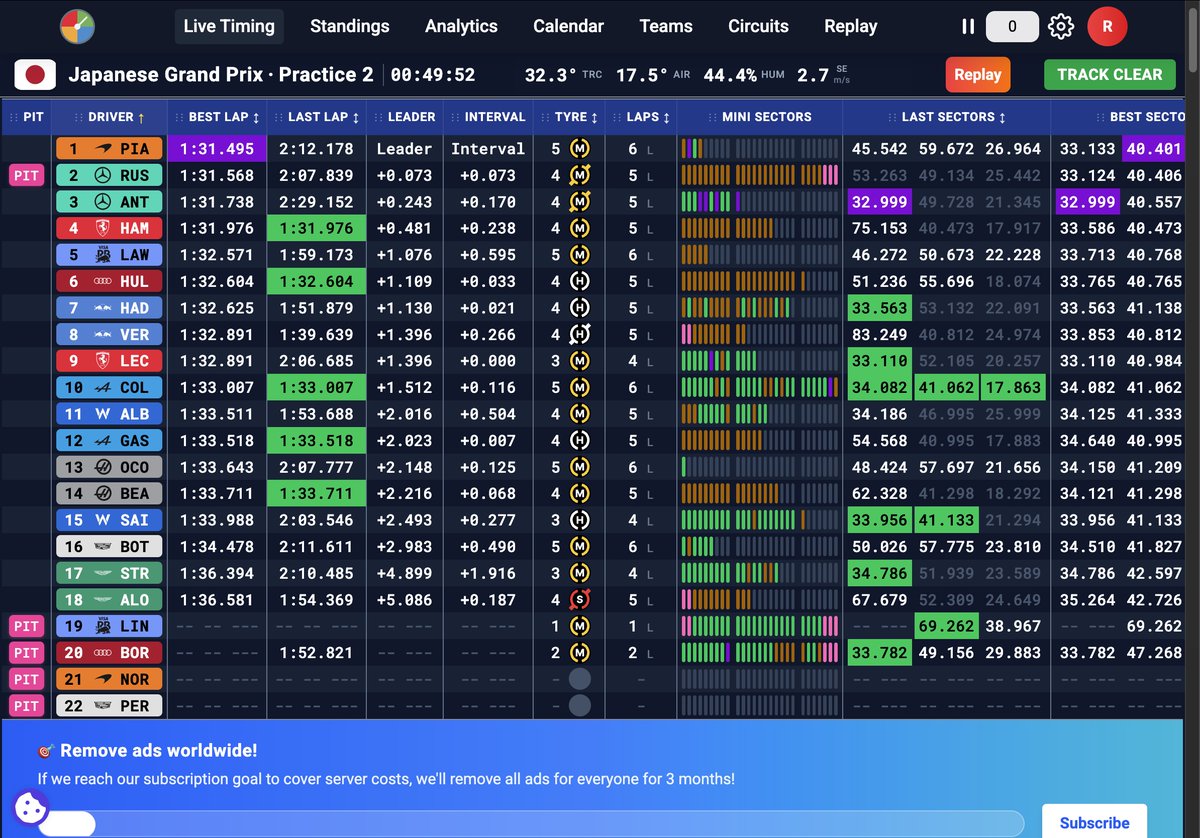Open the Teams tab
Screen dimensions: 1200x838
[666, 27]
